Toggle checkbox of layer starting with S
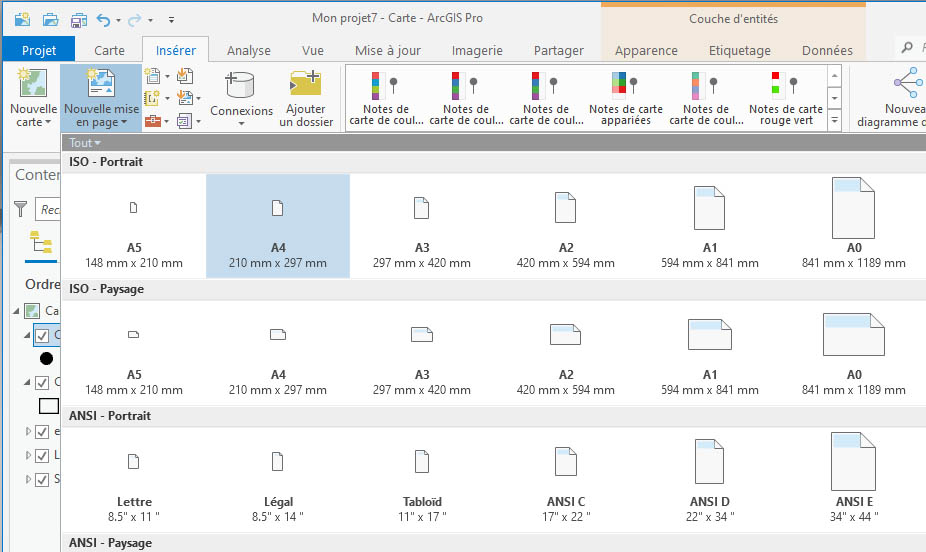The height and width of the screenshot is (552, 926). tap(42, 480)
